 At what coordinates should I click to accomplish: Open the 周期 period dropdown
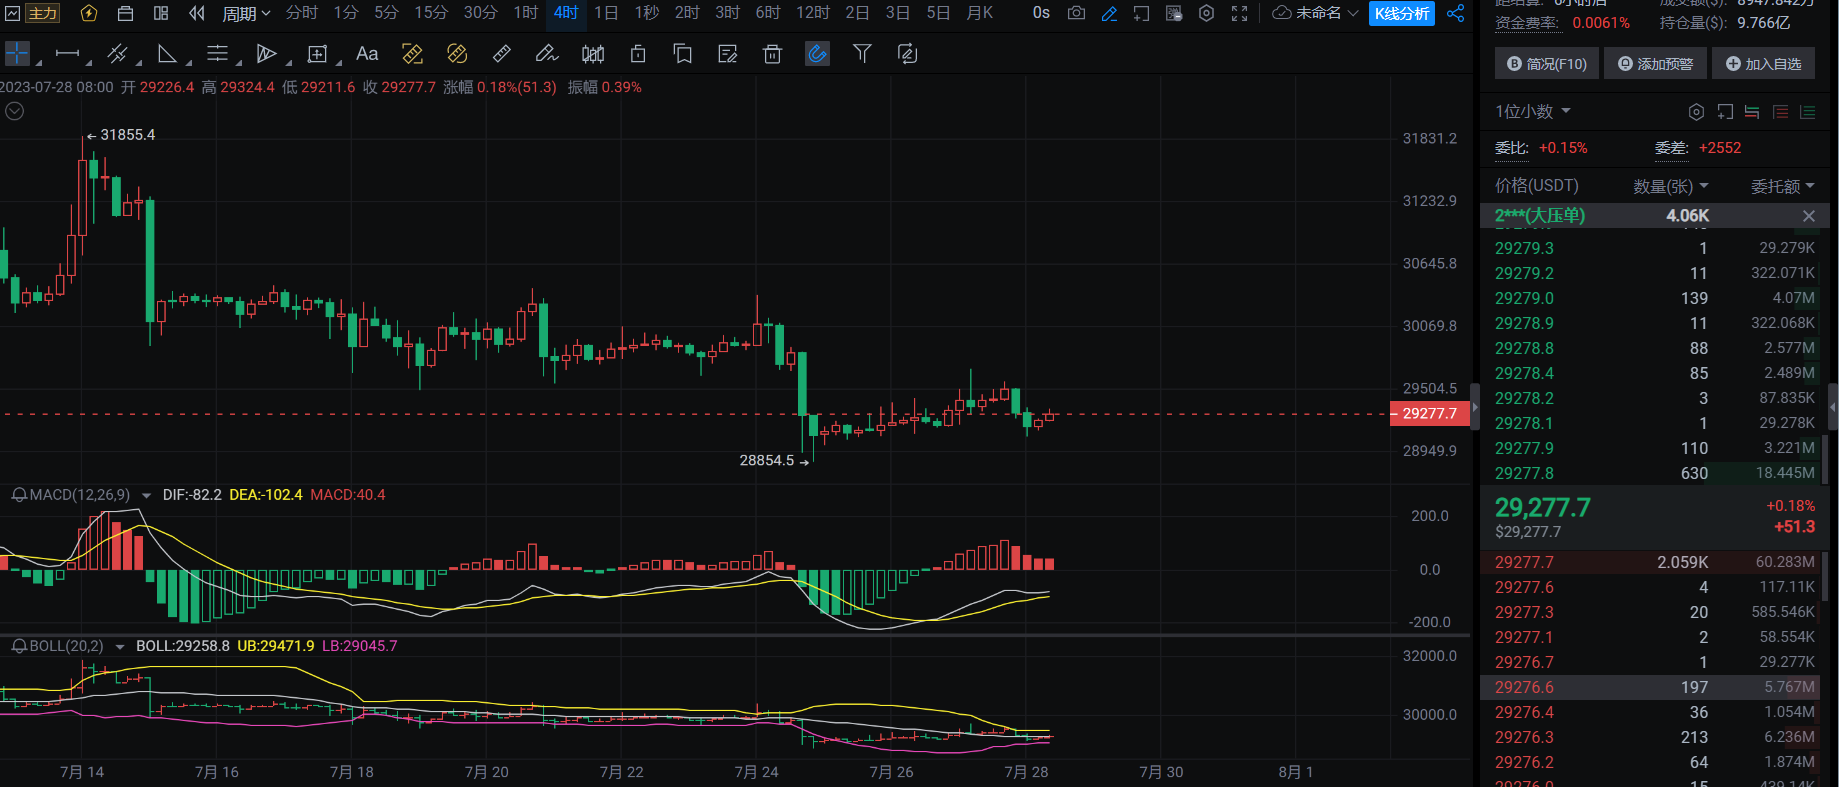(246, 13)
